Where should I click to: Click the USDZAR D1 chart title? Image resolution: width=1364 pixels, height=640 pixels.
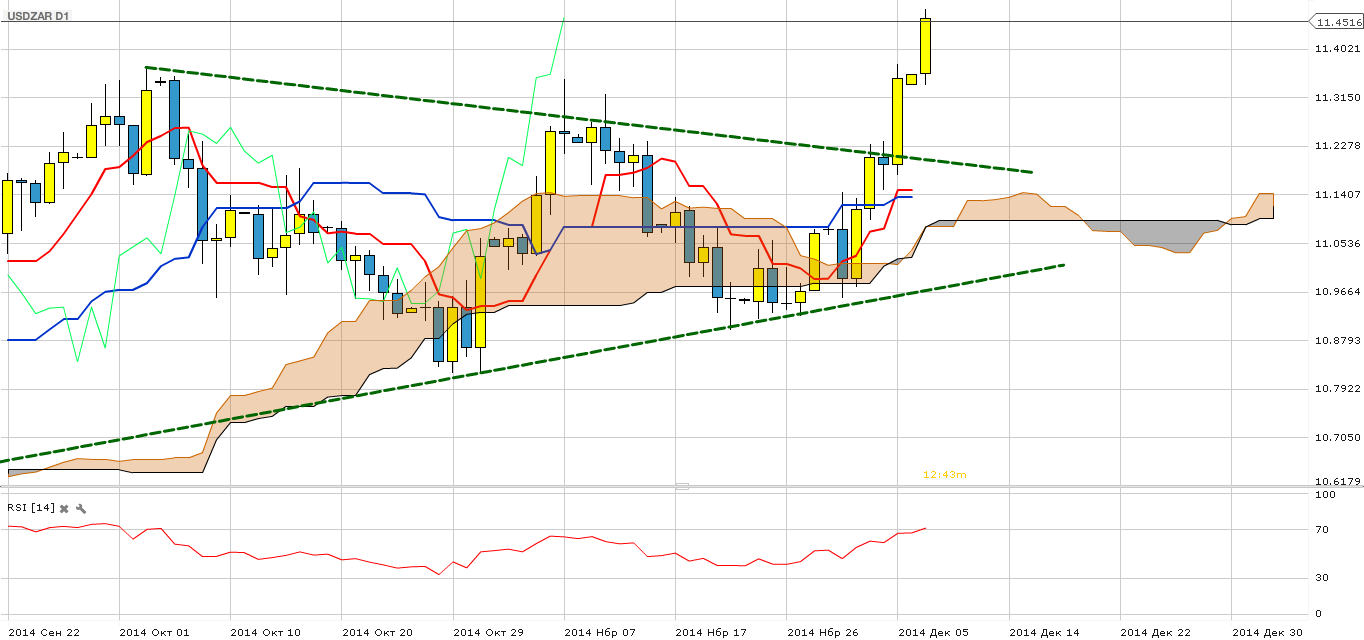(x=39, y=16)
